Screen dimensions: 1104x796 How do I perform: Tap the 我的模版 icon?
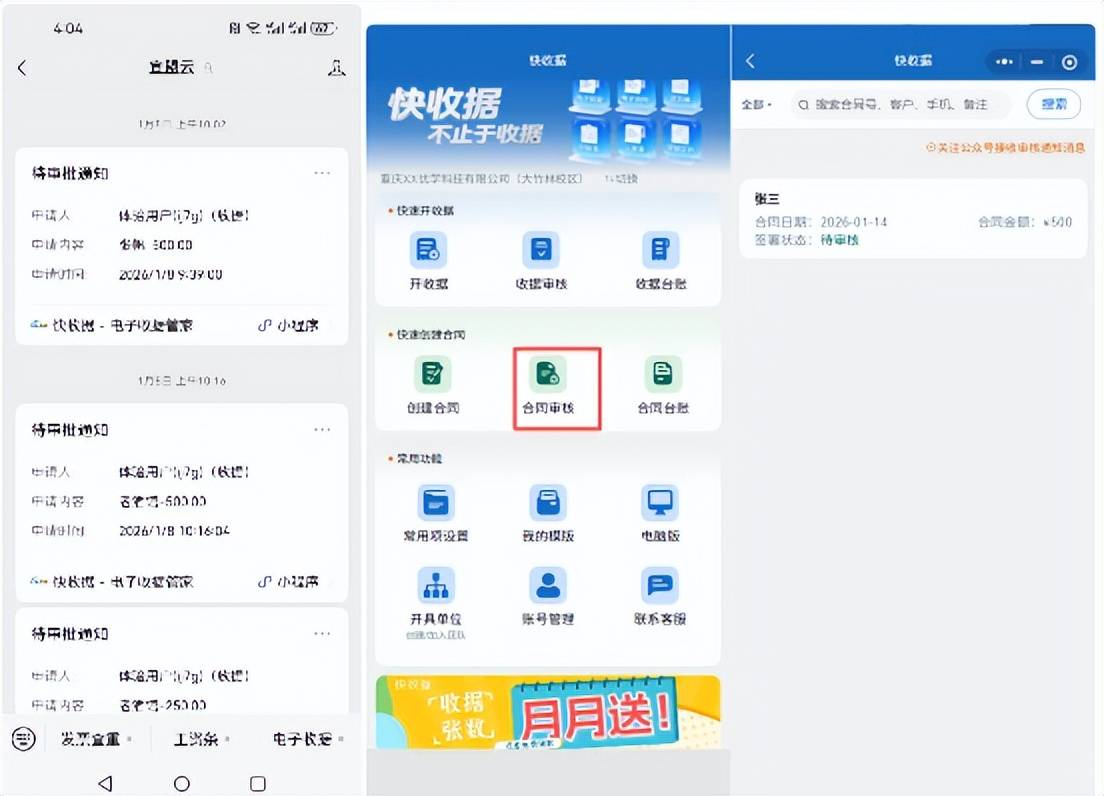point(547,502)
